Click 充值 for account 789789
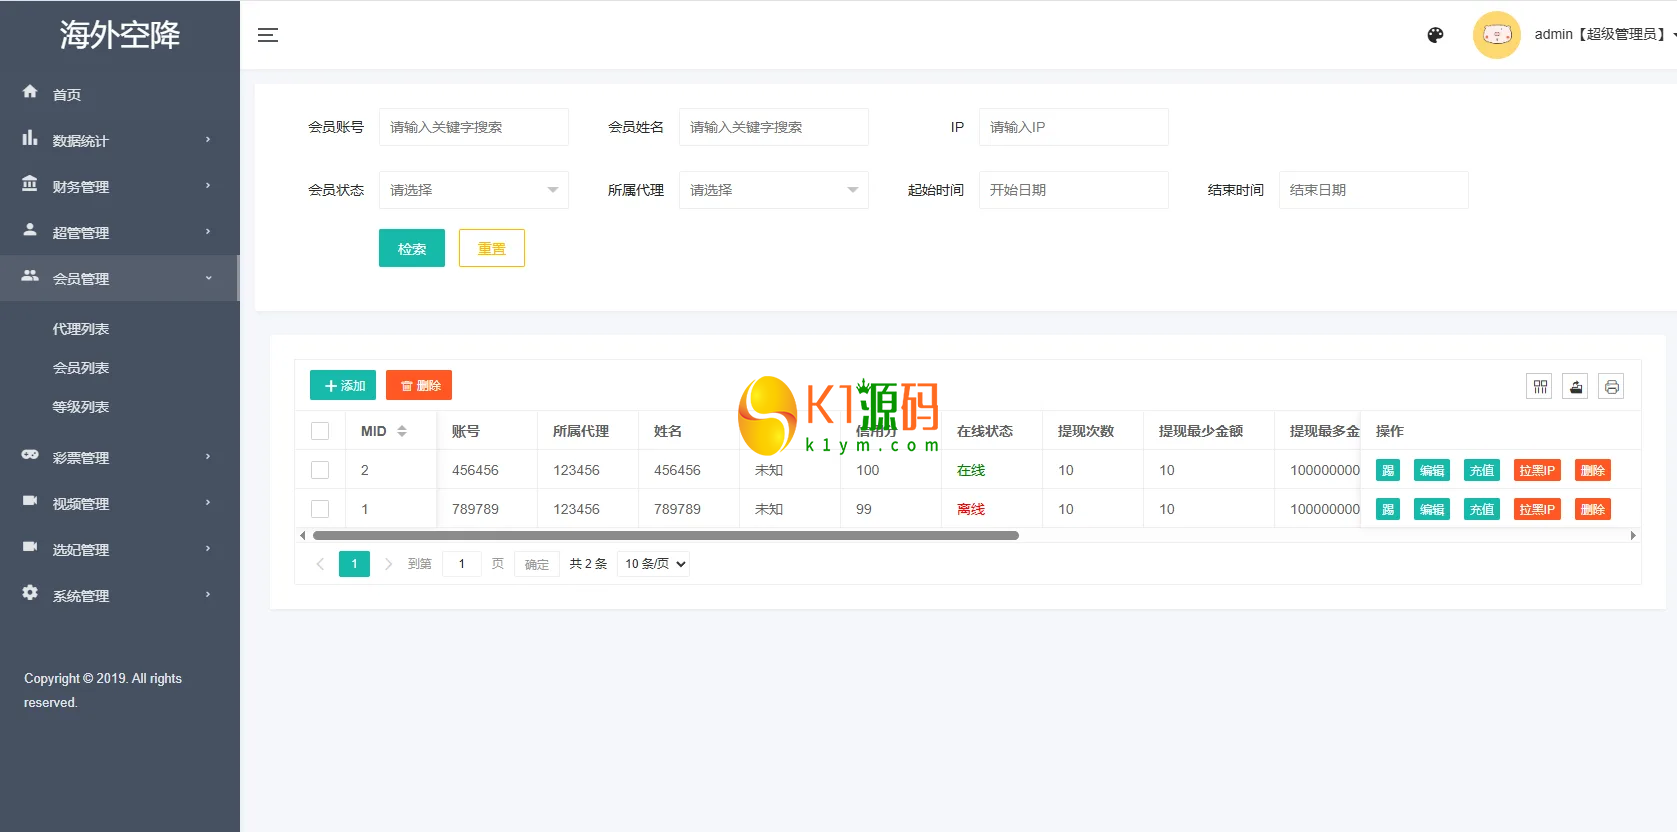The image size is (1677, 832). click(x=1482, y=509)
